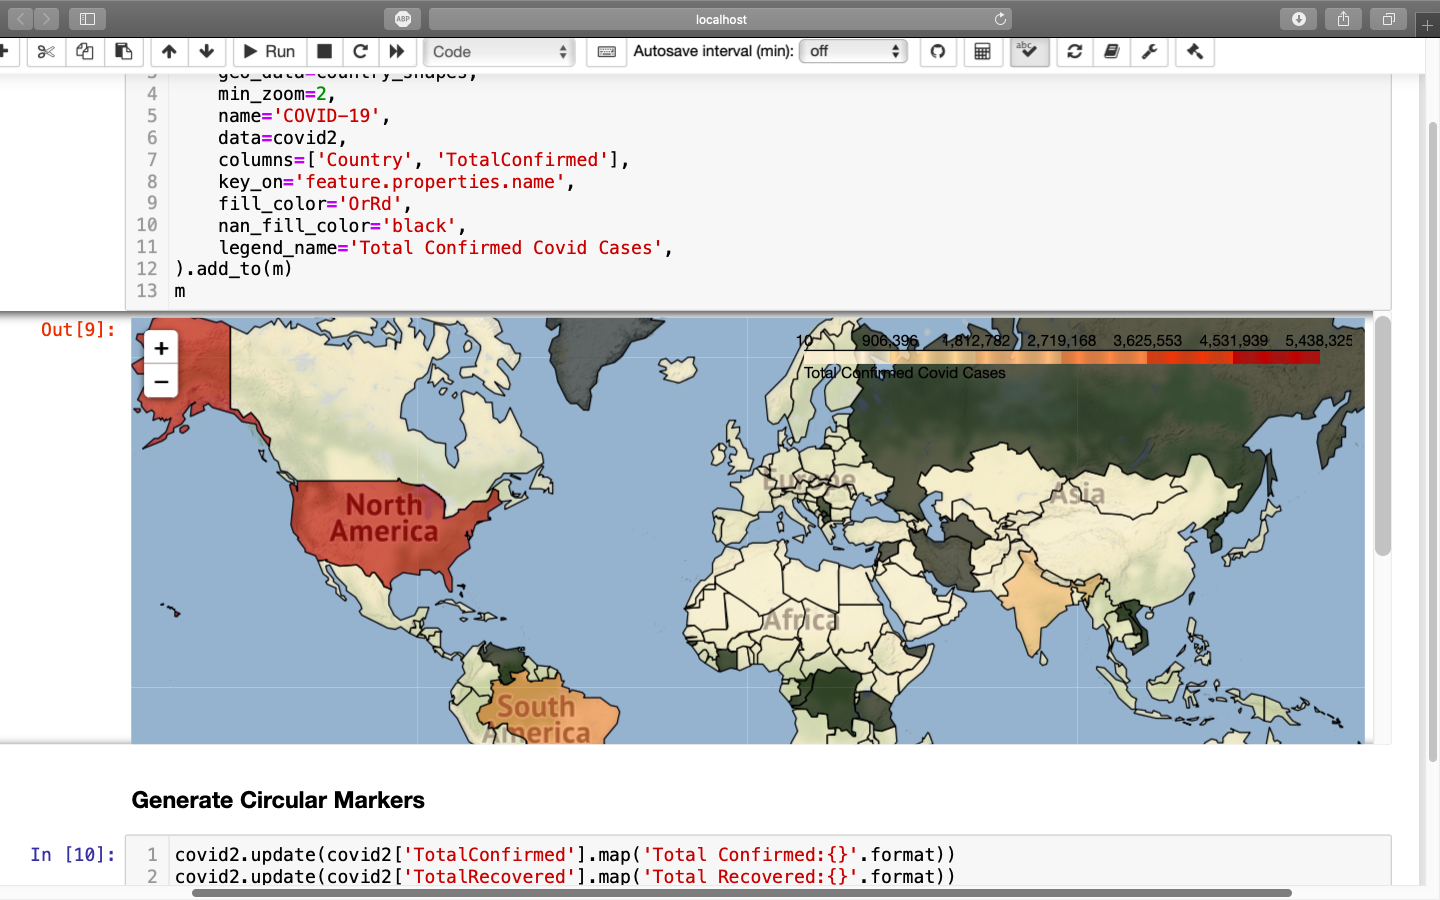Interrupt the kernel with stop icon
The height and width of the screenshot is (900, 1440).
[324, 52]
